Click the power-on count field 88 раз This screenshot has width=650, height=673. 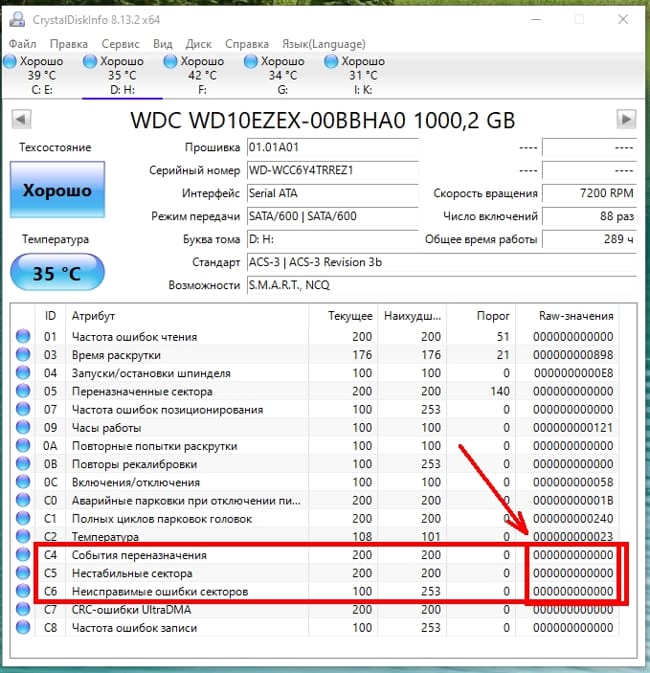(x=589, y=216)
